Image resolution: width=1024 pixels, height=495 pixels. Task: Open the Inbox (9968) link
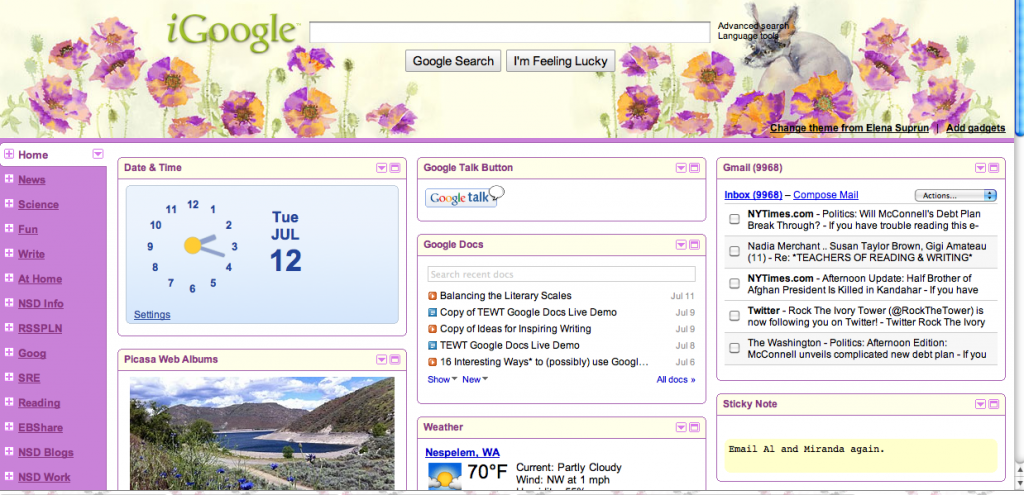click(x=753, y=195)
